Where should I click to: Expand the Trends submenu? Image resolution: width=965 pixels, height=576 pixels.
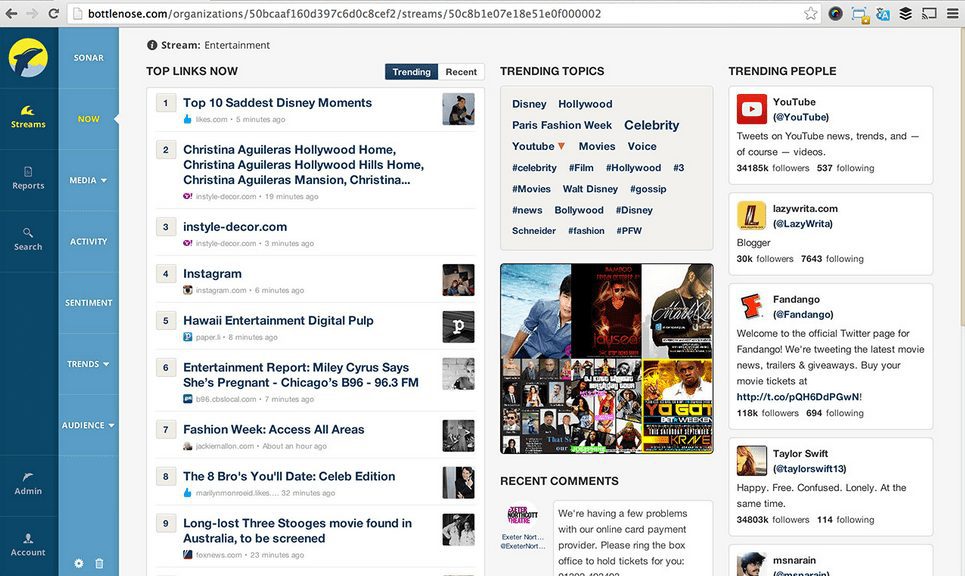tap(88, 364)
